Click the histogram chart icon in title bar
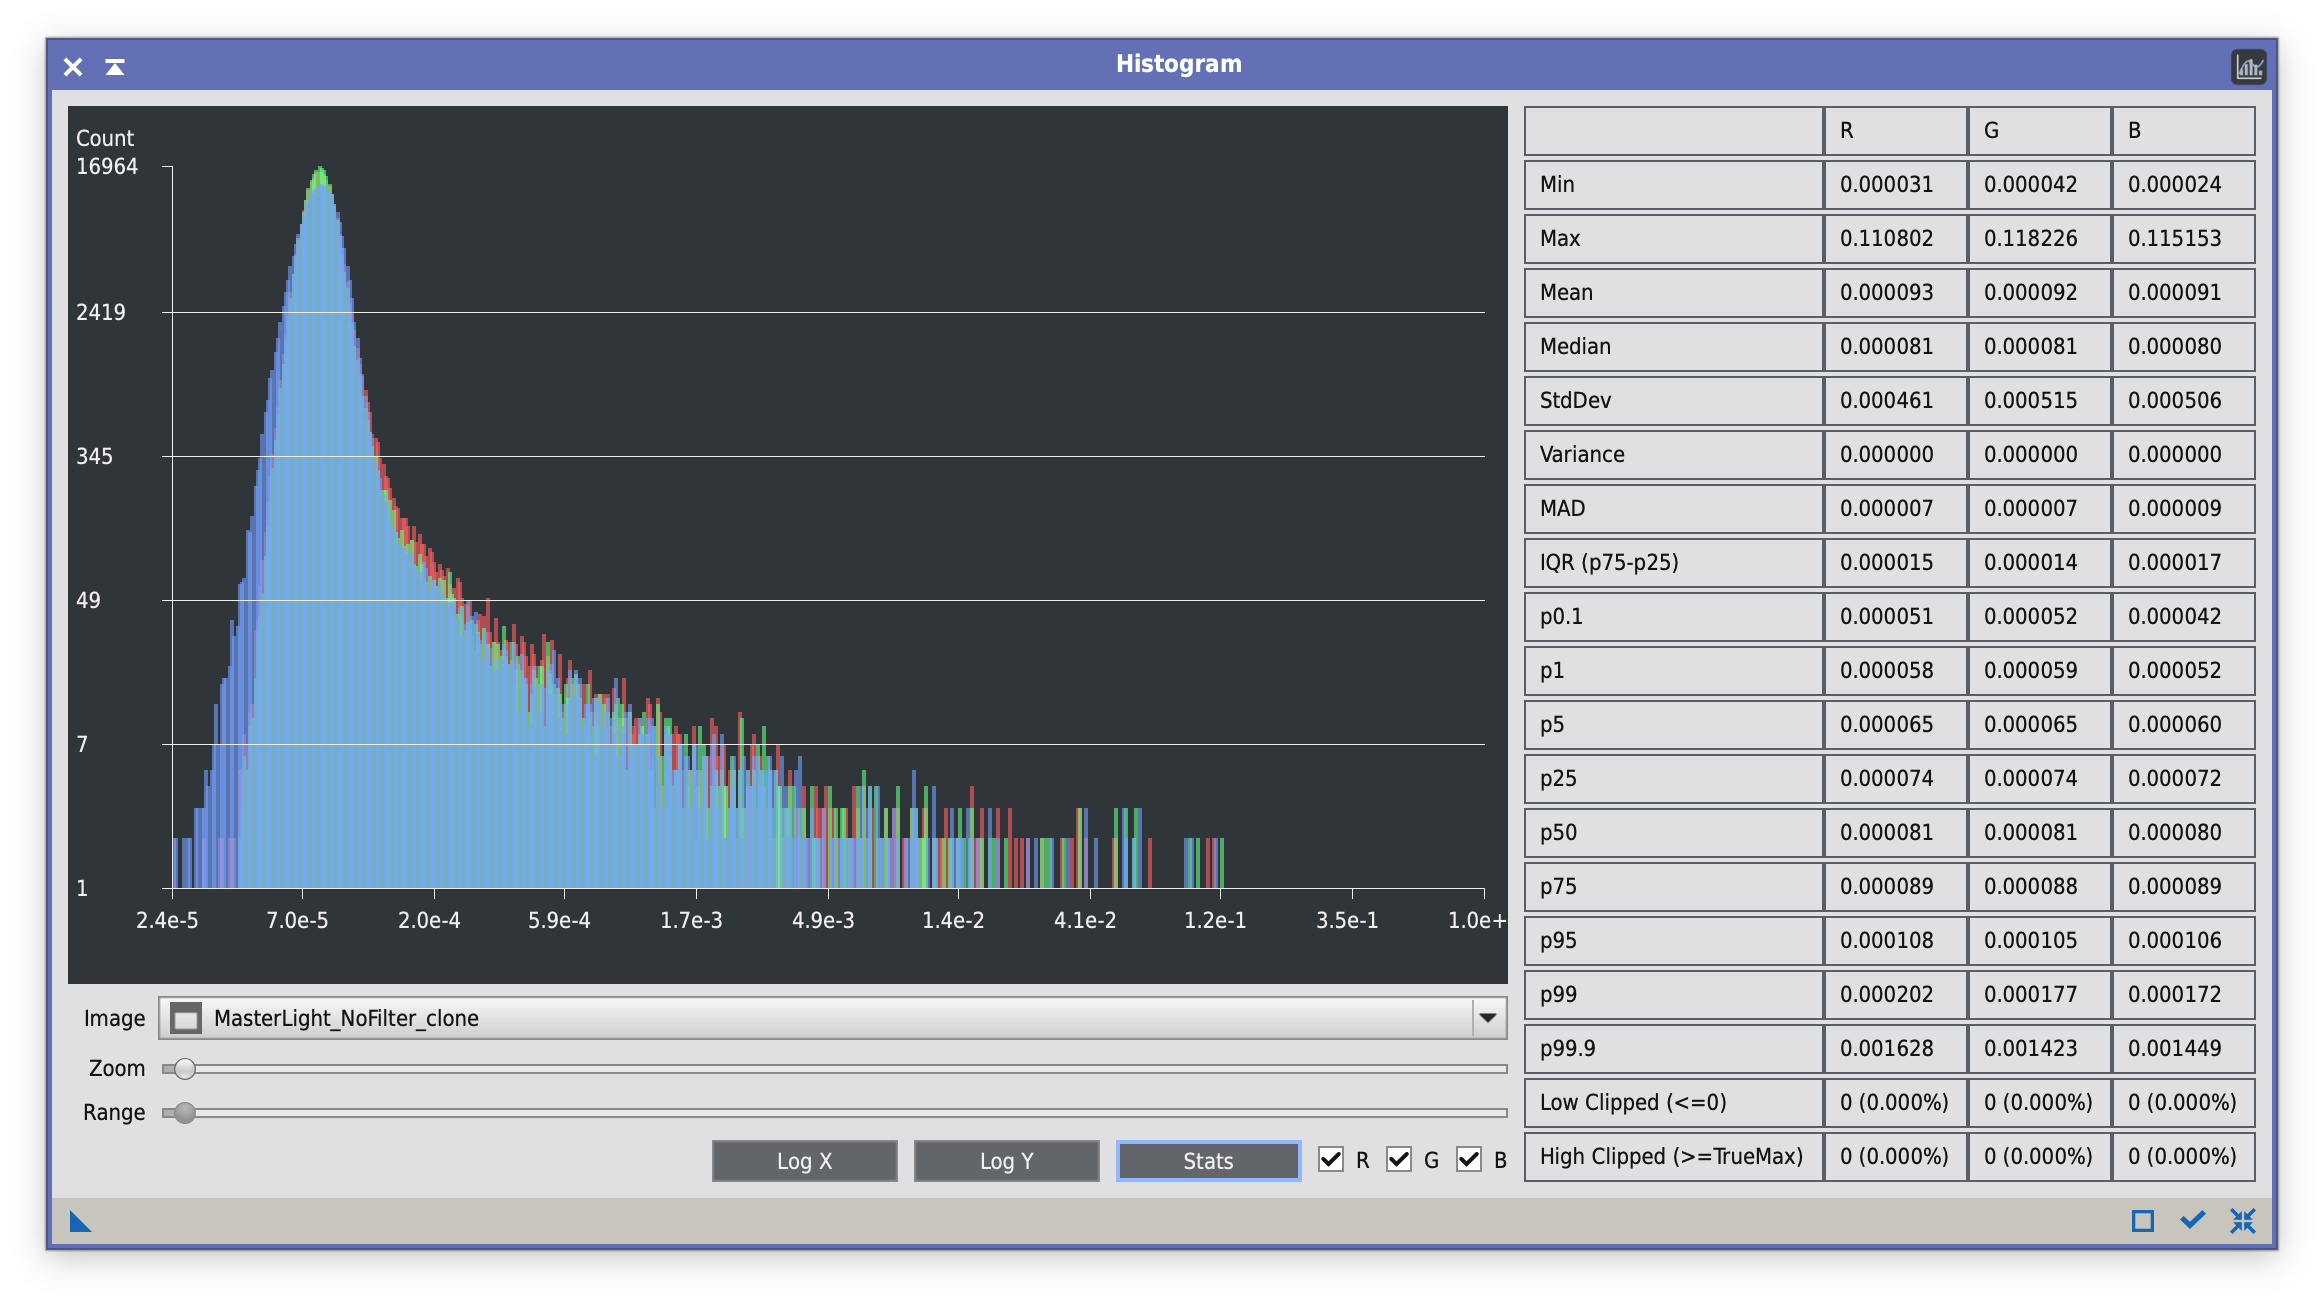Viewport: 2324px width, 1304px height. [2248, 67]
